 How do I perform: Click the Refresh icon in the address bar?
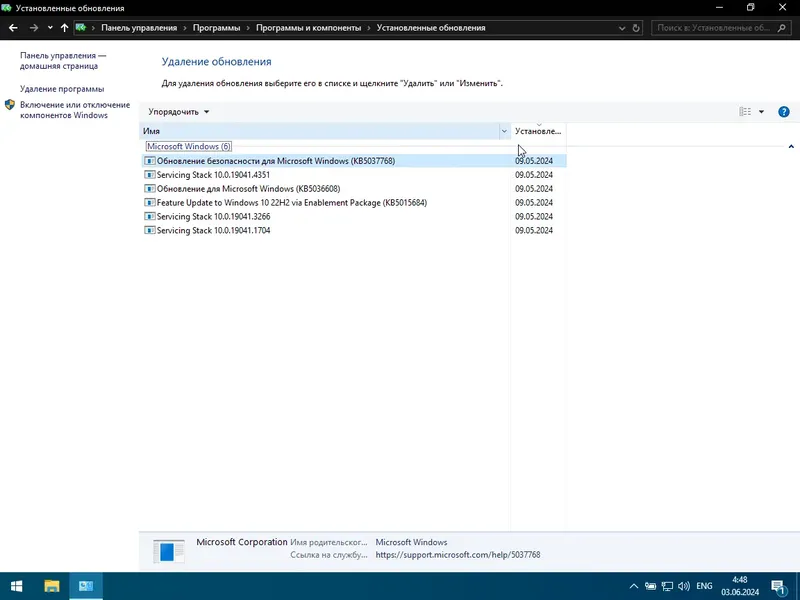[637, 27]
